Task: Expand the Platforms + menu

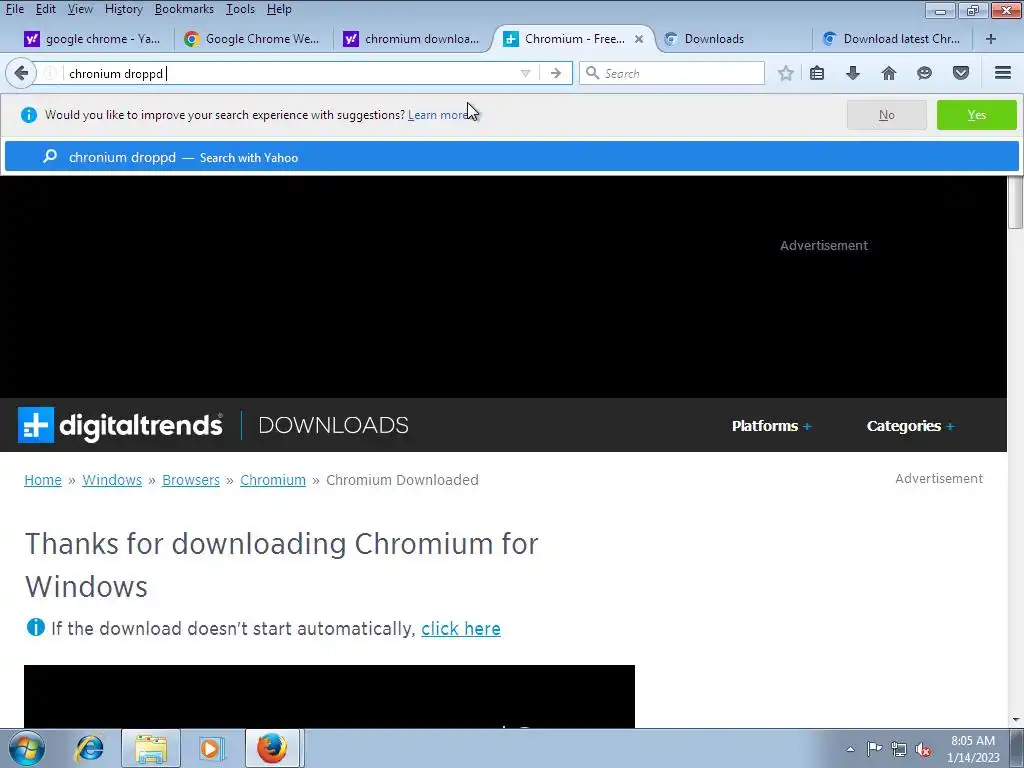Action: (771, 426)
